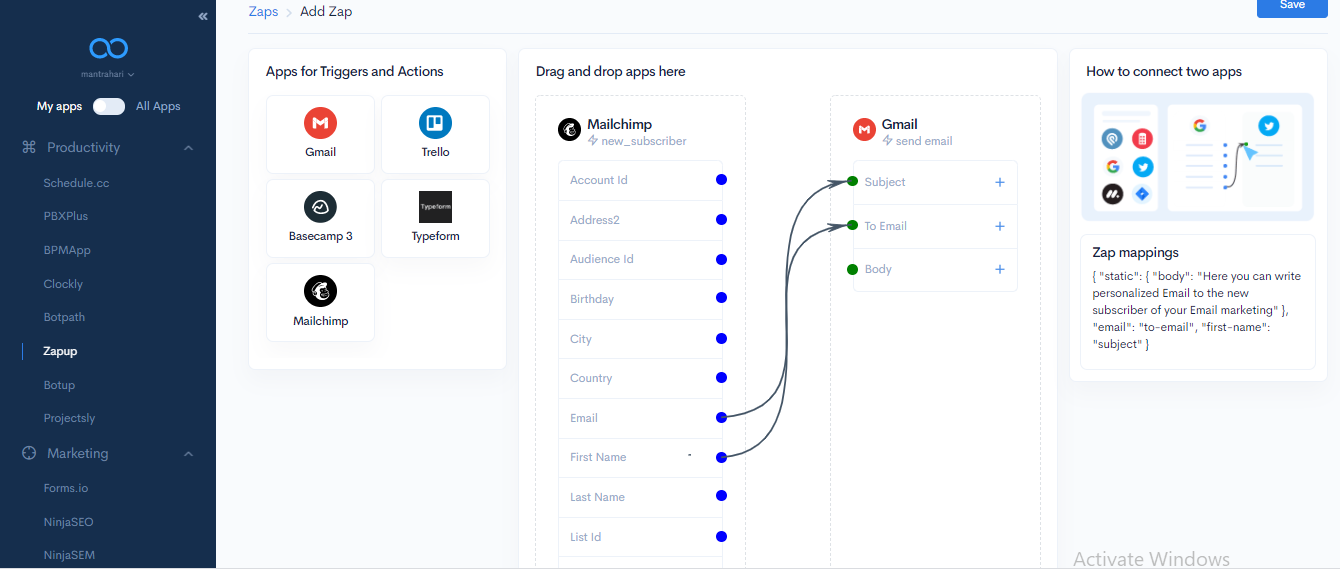Viewport: 1340px width, 570px height.
Task: Click the Marketing target icon
Action: click(29, 453)
